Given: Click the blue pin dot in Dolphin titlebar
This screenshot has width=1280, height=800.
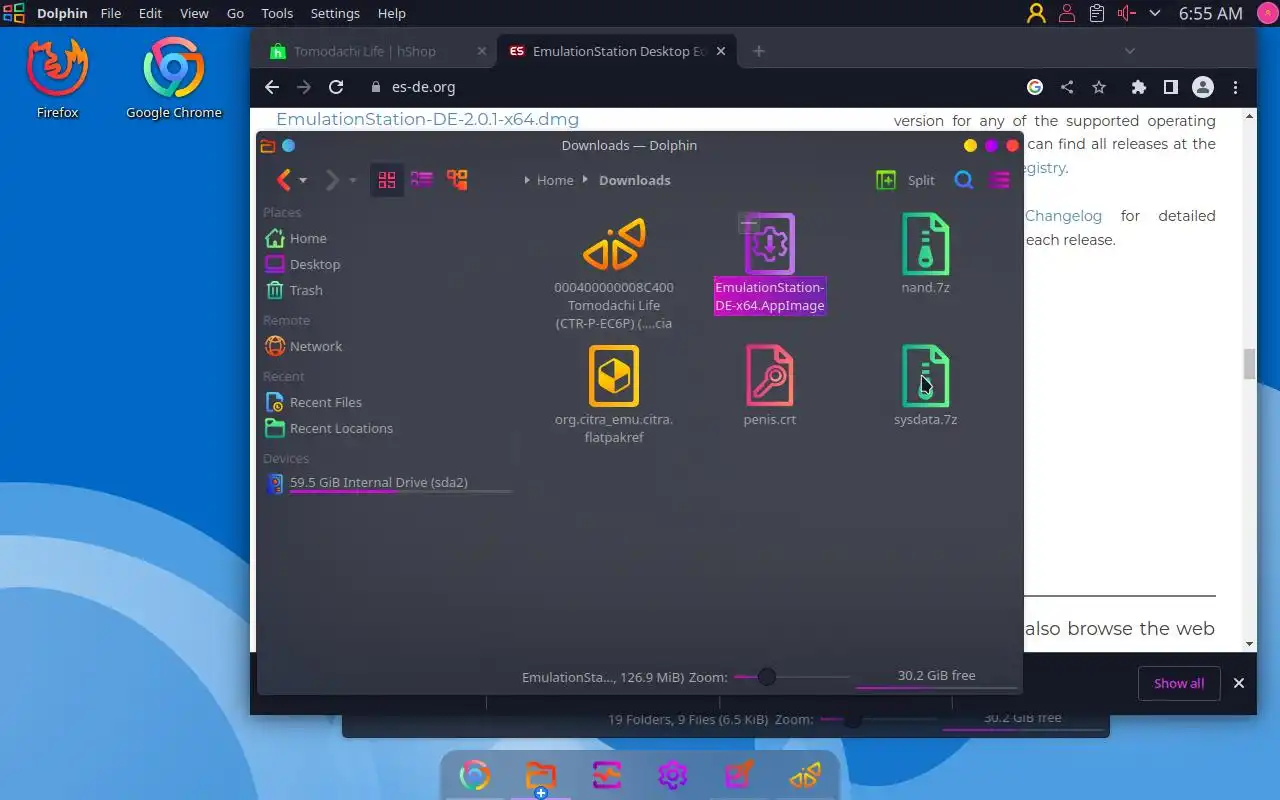Looking at the screenshot, I should [288, 146].
